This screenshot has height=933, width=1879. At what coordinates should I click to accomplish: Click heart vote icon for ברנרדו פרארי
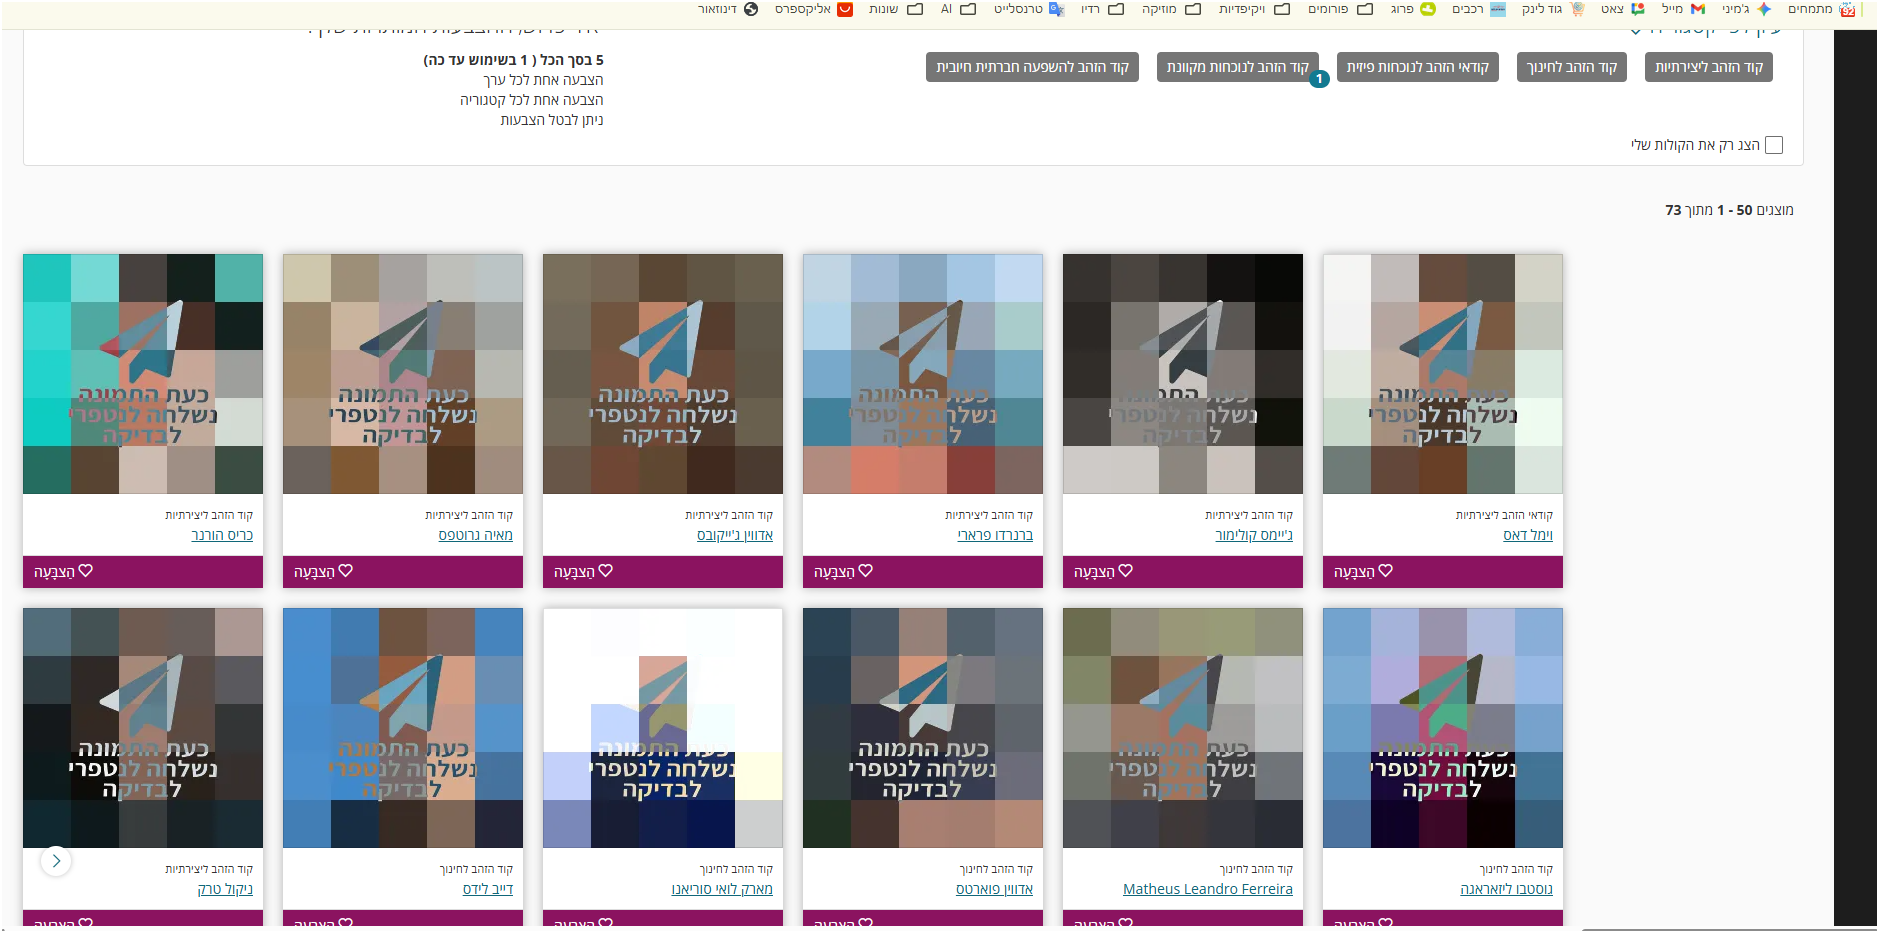866,571
